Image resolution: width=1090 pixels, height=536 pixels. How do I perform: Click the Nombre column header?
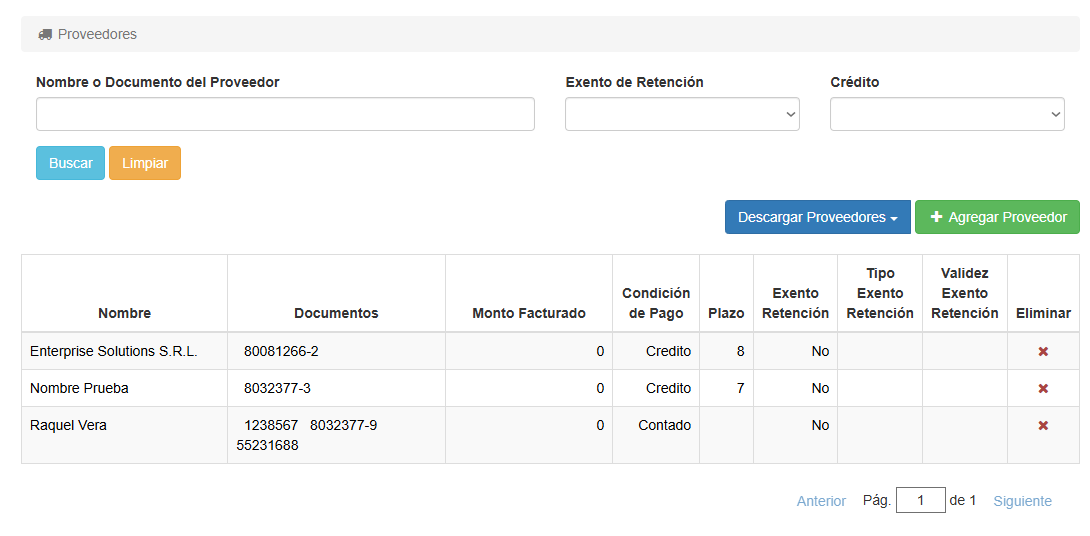tap(124, 313)
